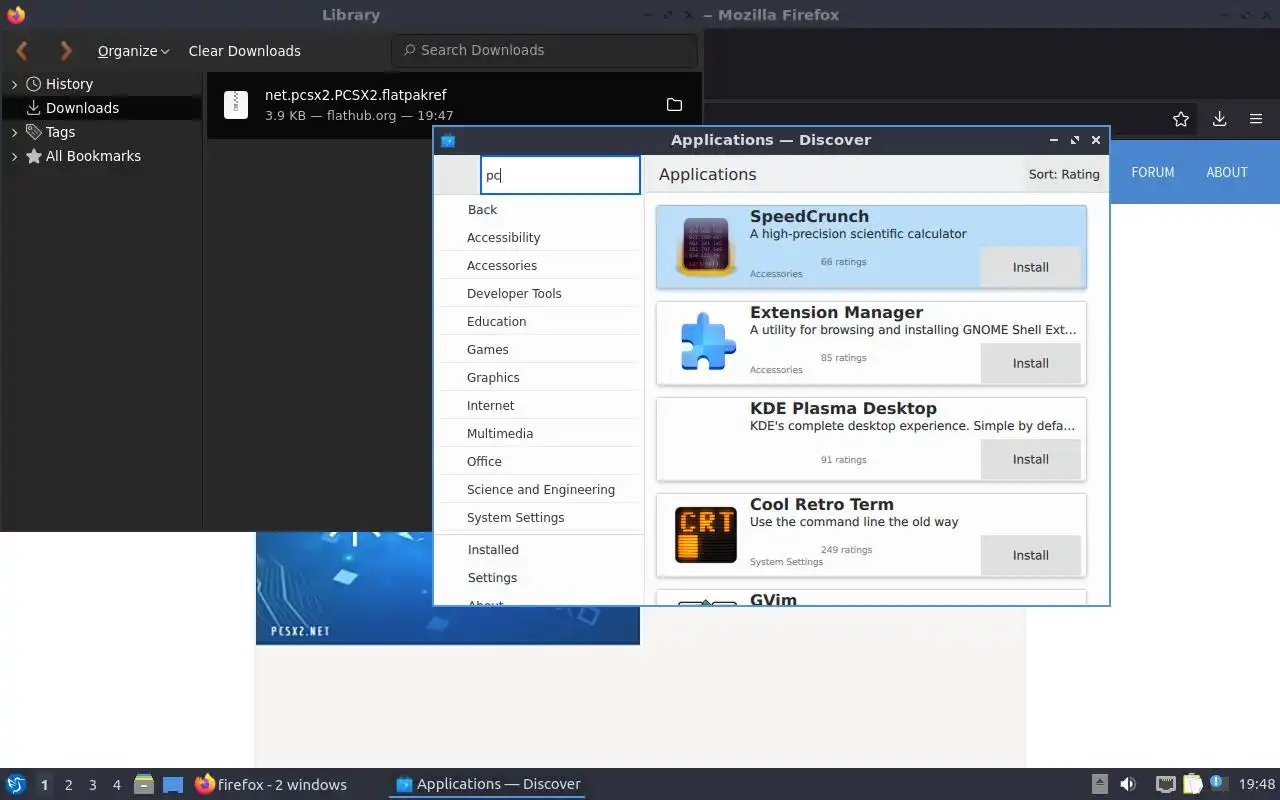Select net.pcsx2.PCSX2.flatpakref download entry
This screenshot has height=800, width=1280.
tap(454, 105)
